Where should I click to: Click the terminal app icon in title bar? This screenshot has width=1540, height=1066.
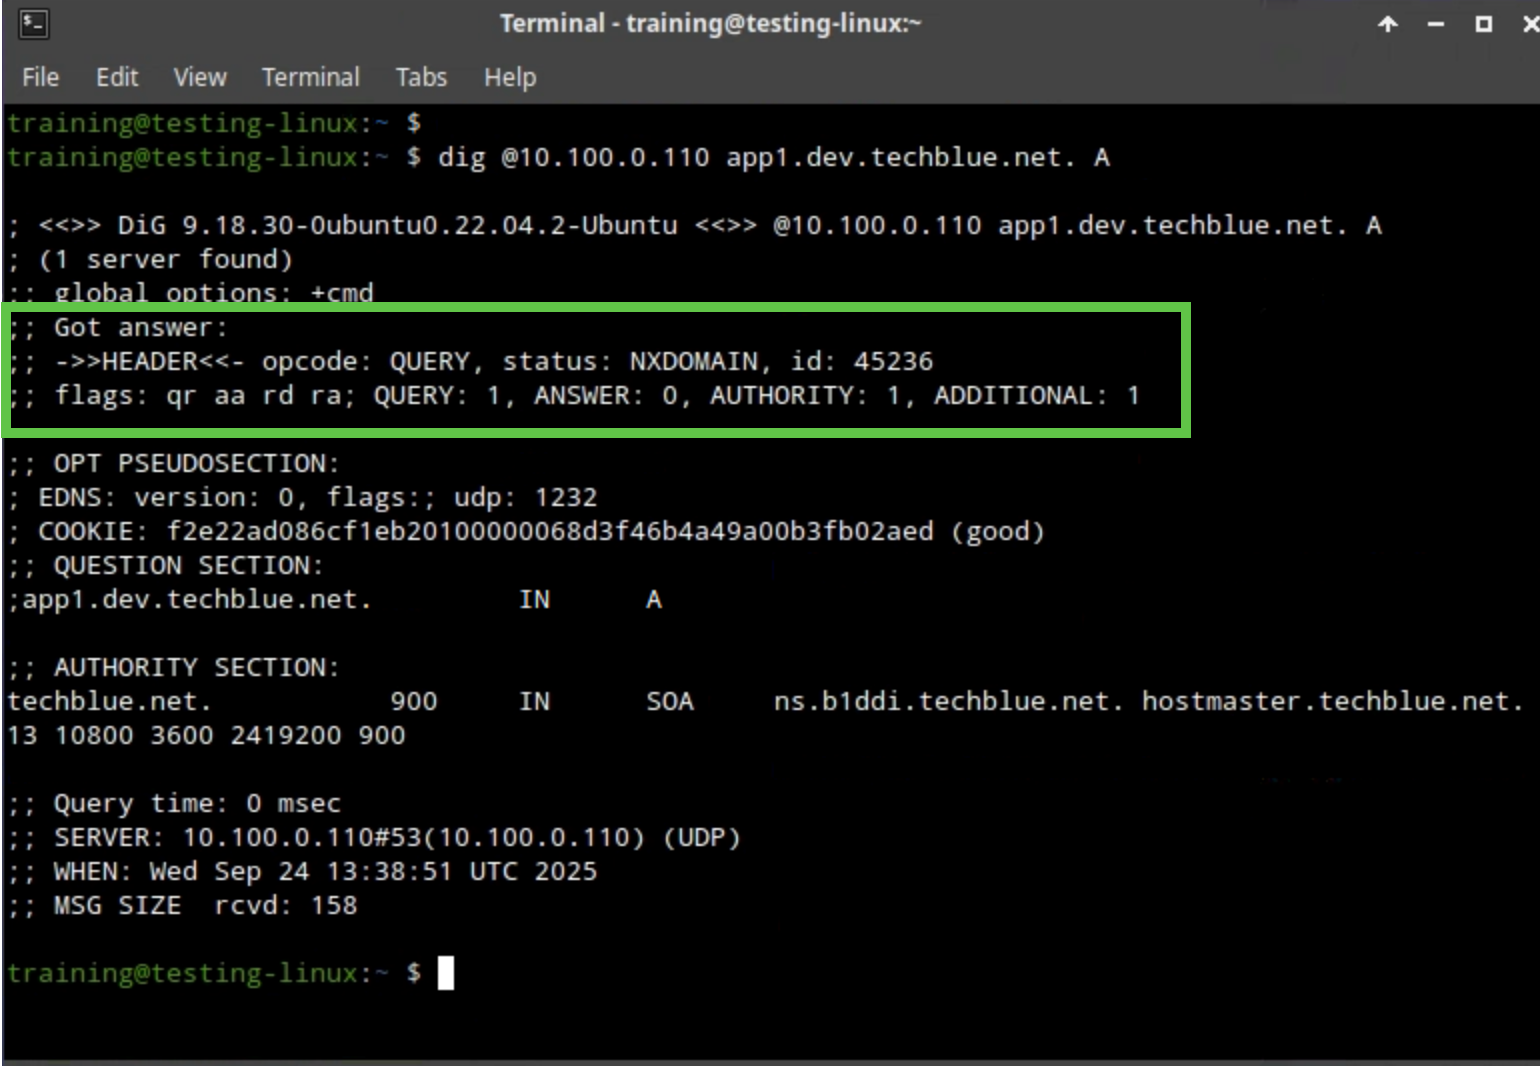33,23
